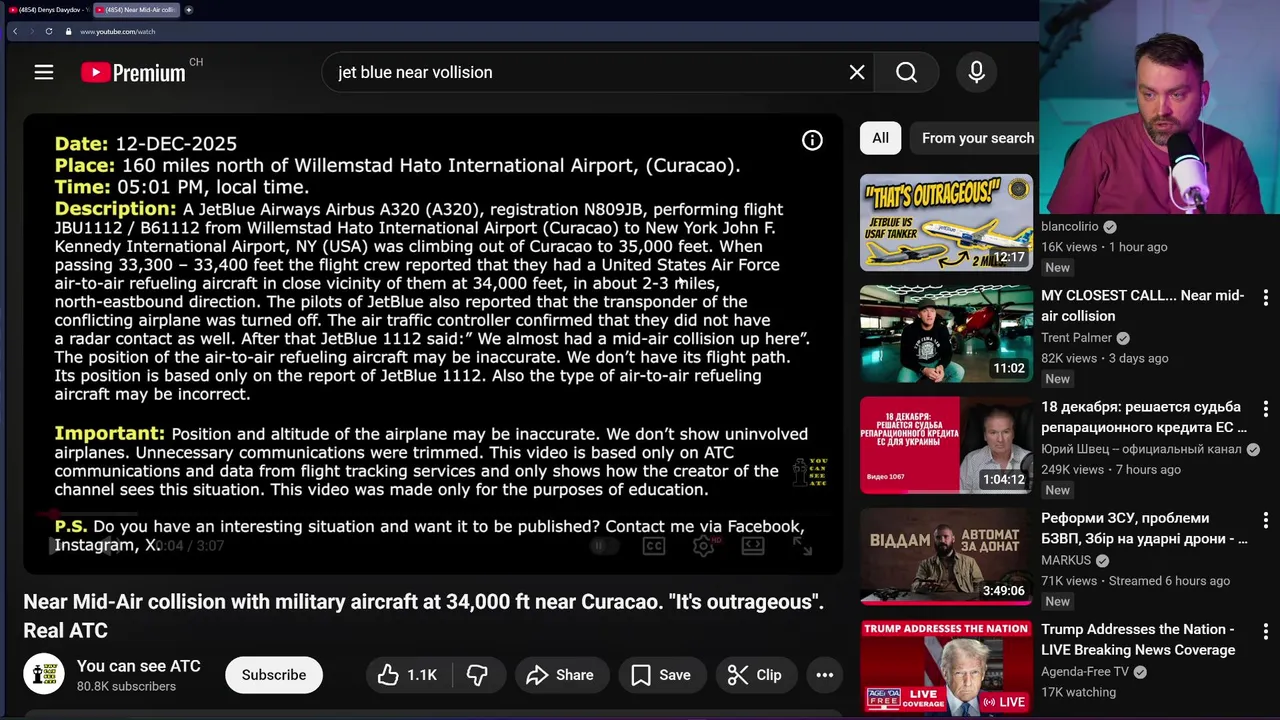Open options for Trump Addresses video
This screenshot has width=1280, height=720.
click(x=1266, y=632)
